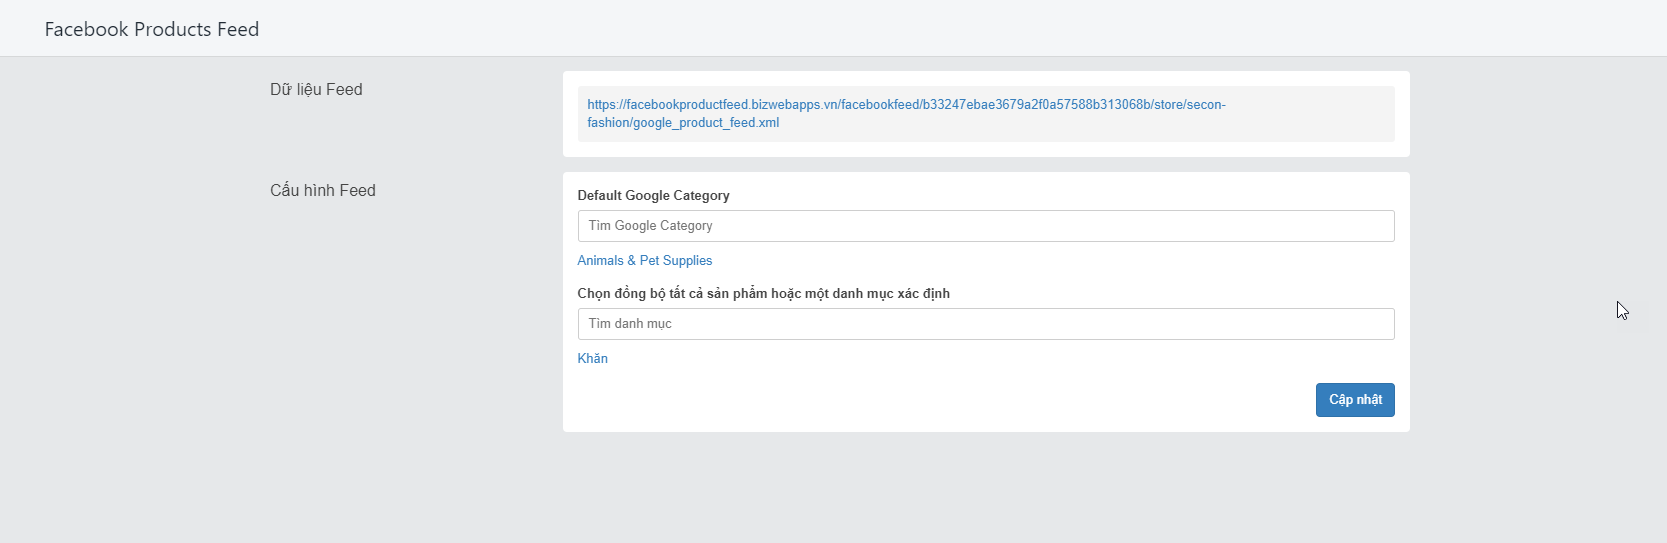Select the Khăn category link

(x=592, y=358)
